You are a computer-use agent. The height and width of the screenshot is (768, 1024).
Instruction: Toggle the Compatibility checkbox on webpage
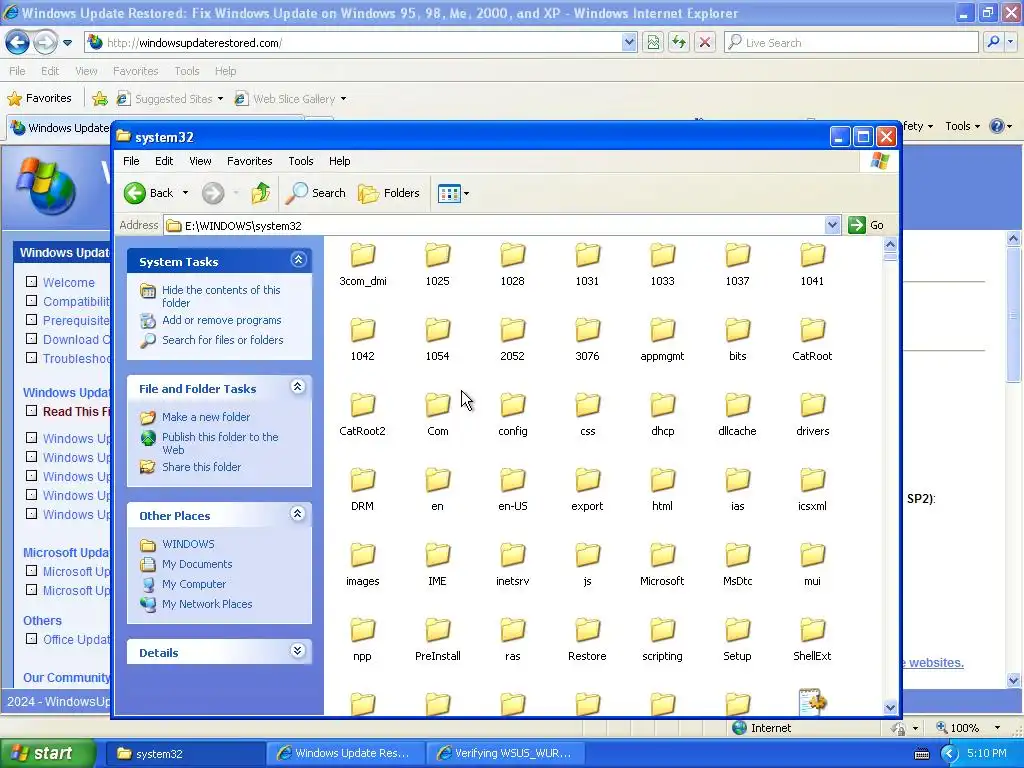31,301
